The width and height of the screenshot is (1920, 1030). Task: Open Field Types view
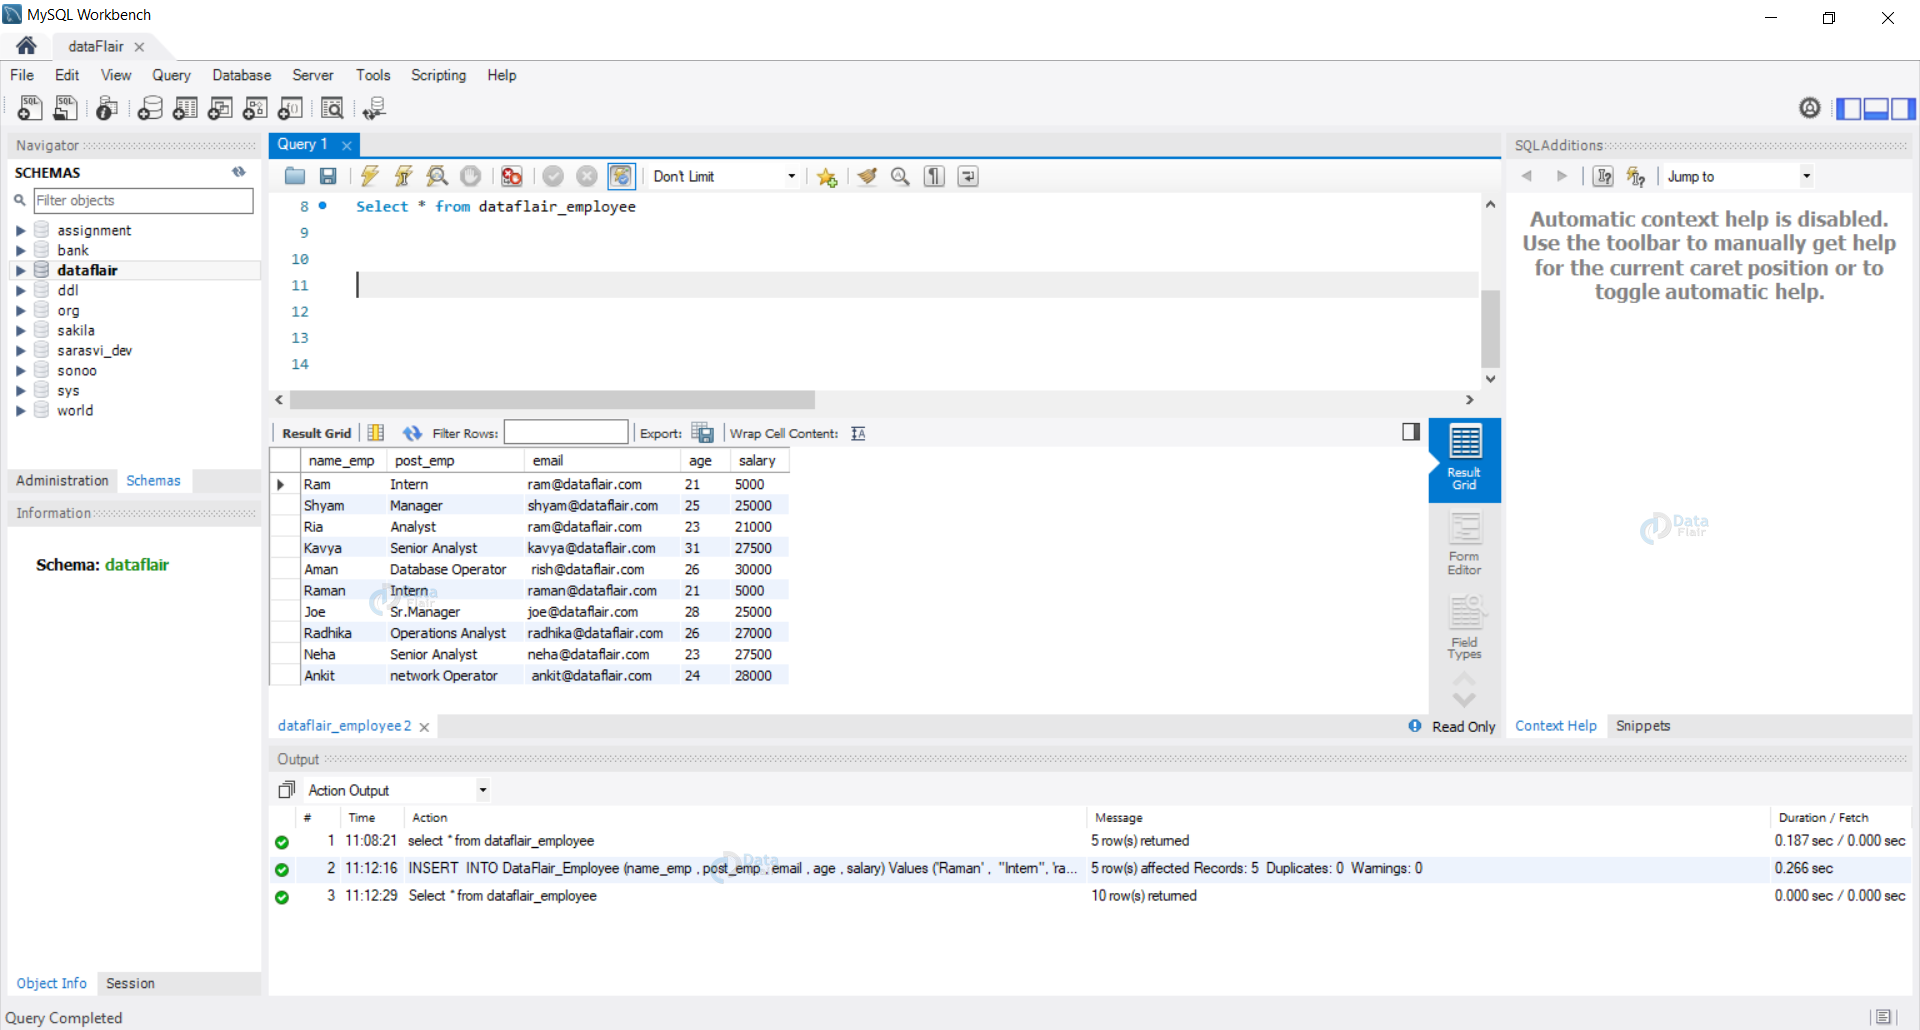[1464, 628]
